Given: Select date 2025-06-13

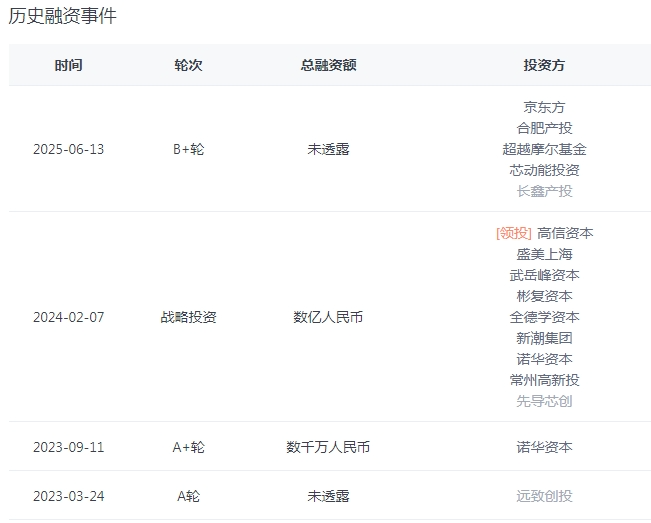Looking at the screenshot, I should (69, 149).
